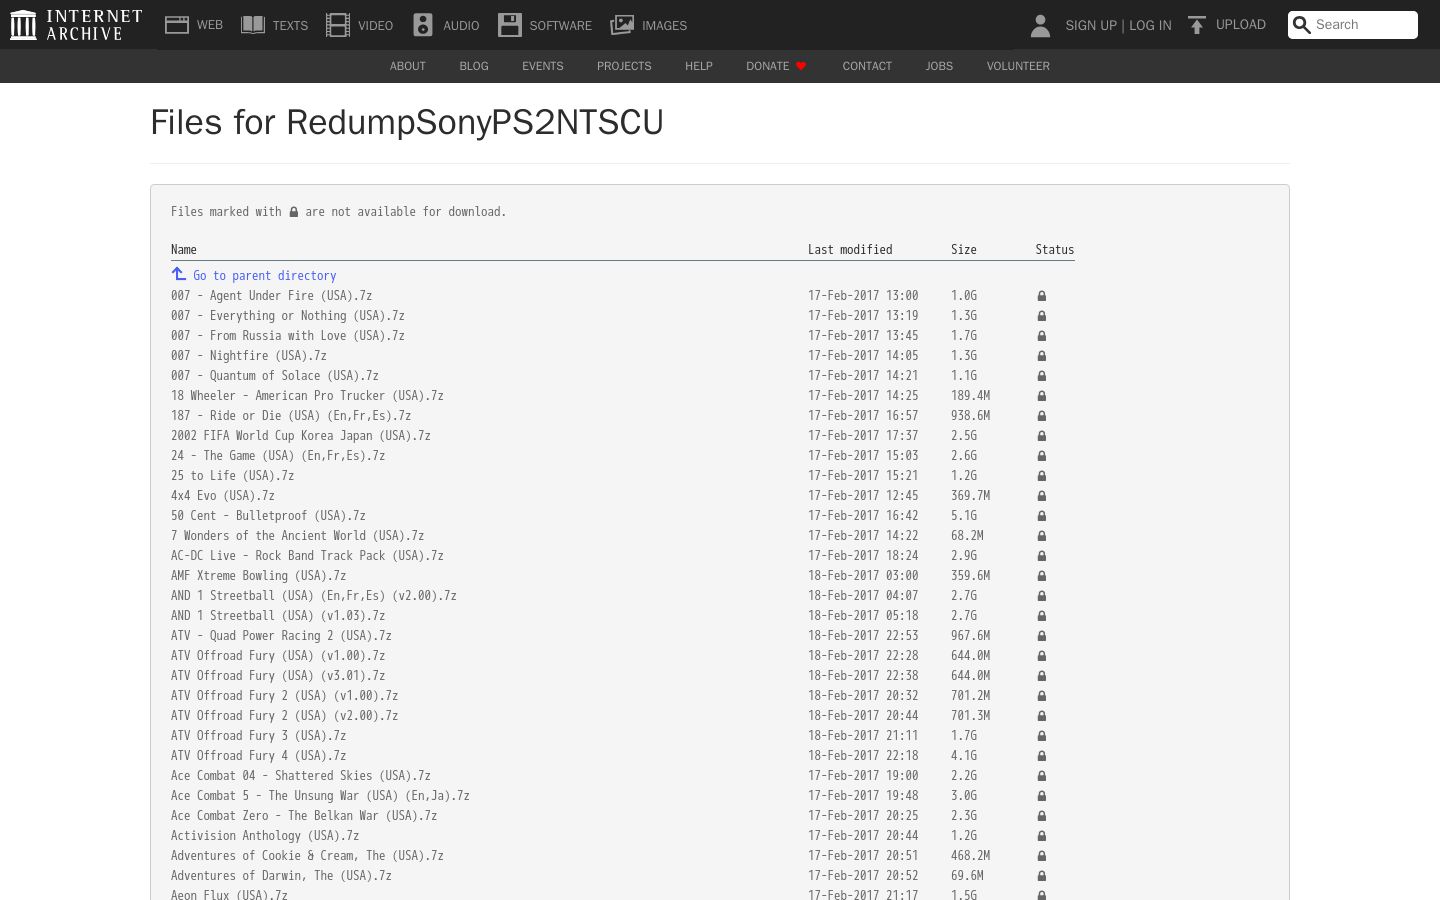This screenshot has height=900, width=1440.
Task: Click the parent directory up-arrow icon
Action: [x=179, y=274]
